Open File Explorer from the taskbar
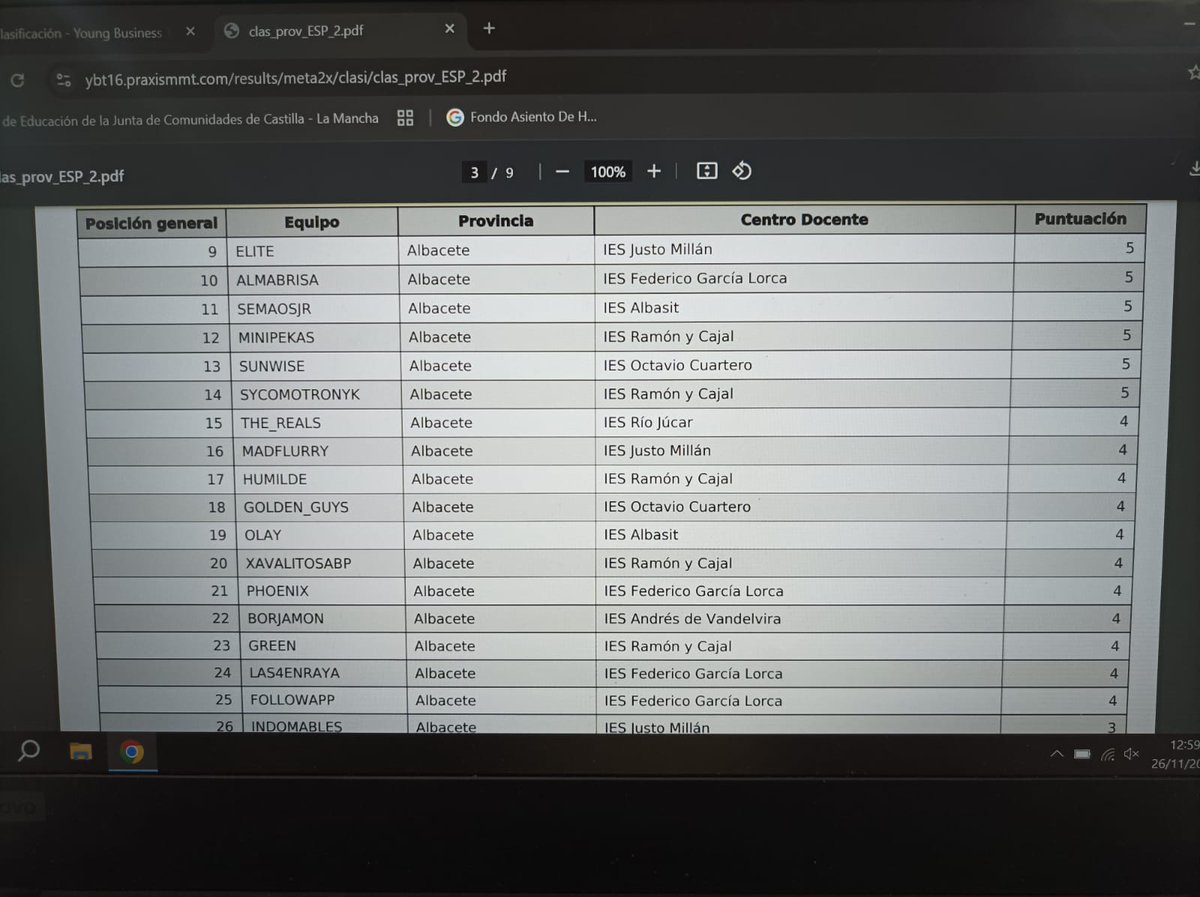This screenshot has height=897, width=1200. click(81, 752)
